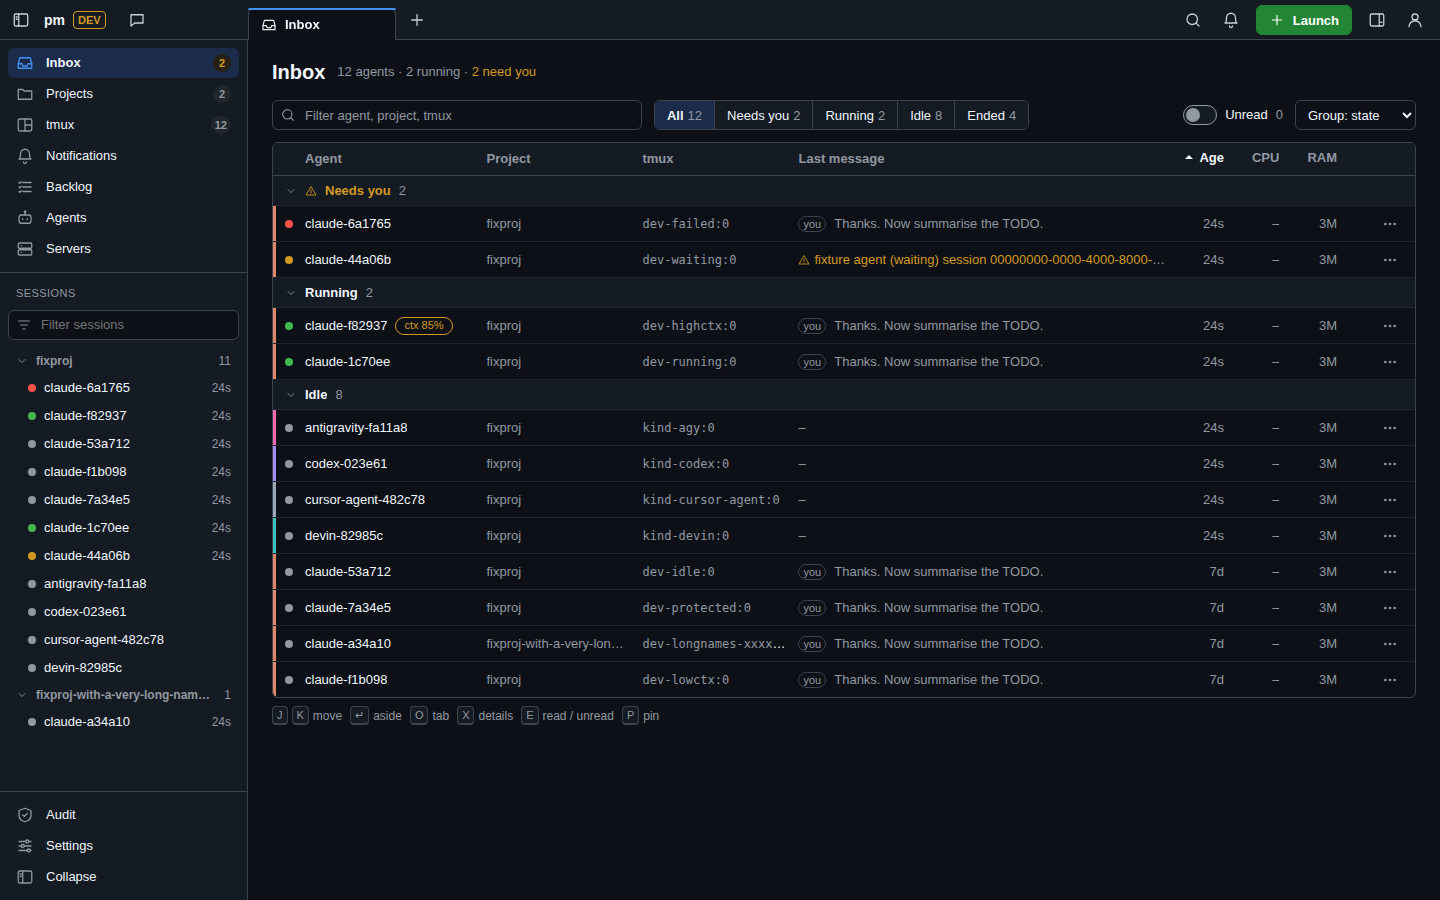Select the Ended 4 filter tab

991,115
